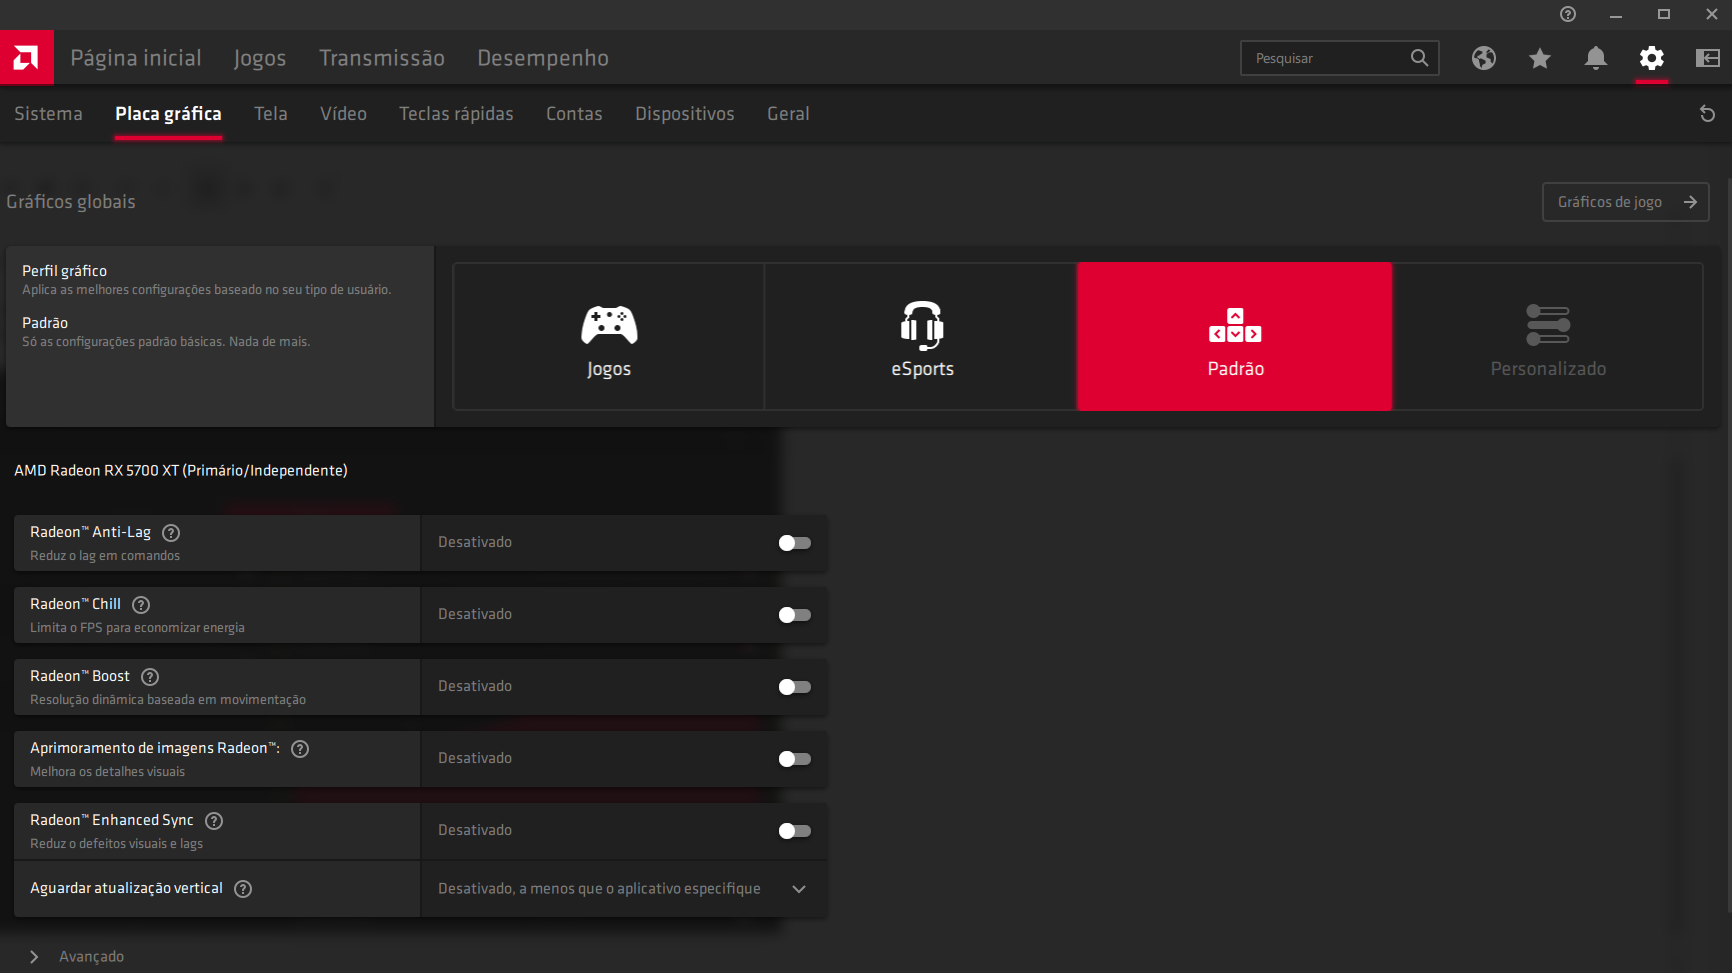Open the Desempenho tab
The height and width of the screenshot is (973, 1732).
tap(543, 58)
